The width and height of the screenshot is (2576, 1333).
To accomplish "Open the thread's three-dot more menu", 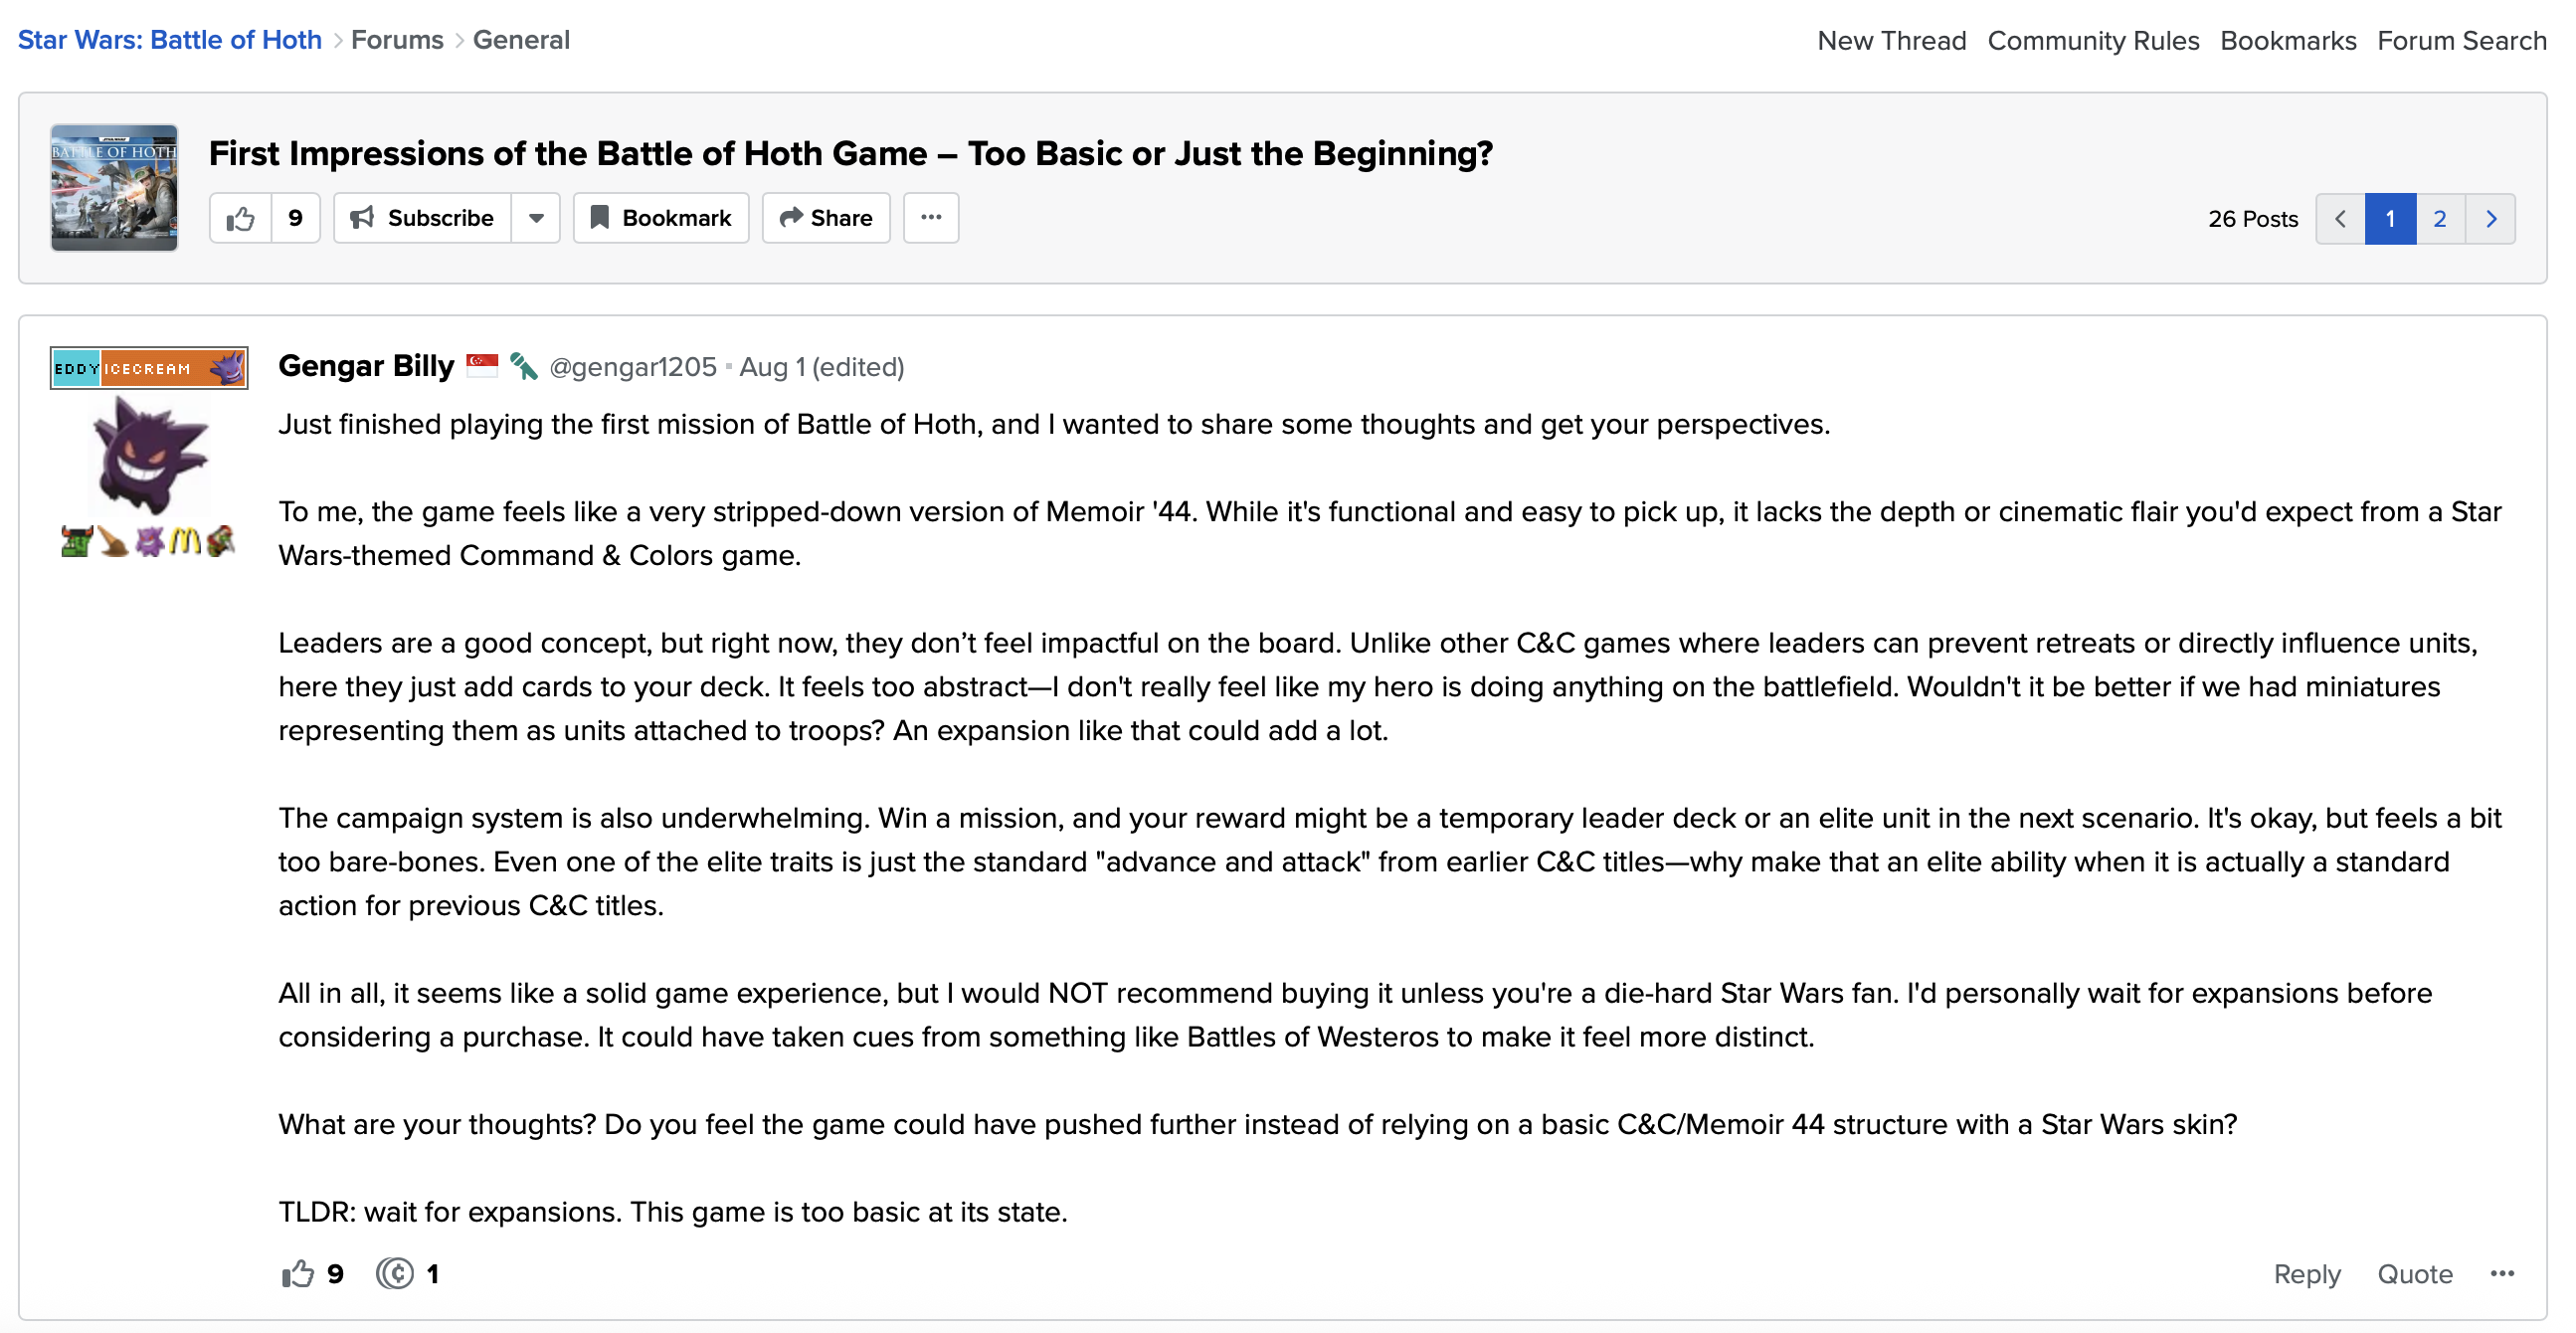I will tap(930, 218).
